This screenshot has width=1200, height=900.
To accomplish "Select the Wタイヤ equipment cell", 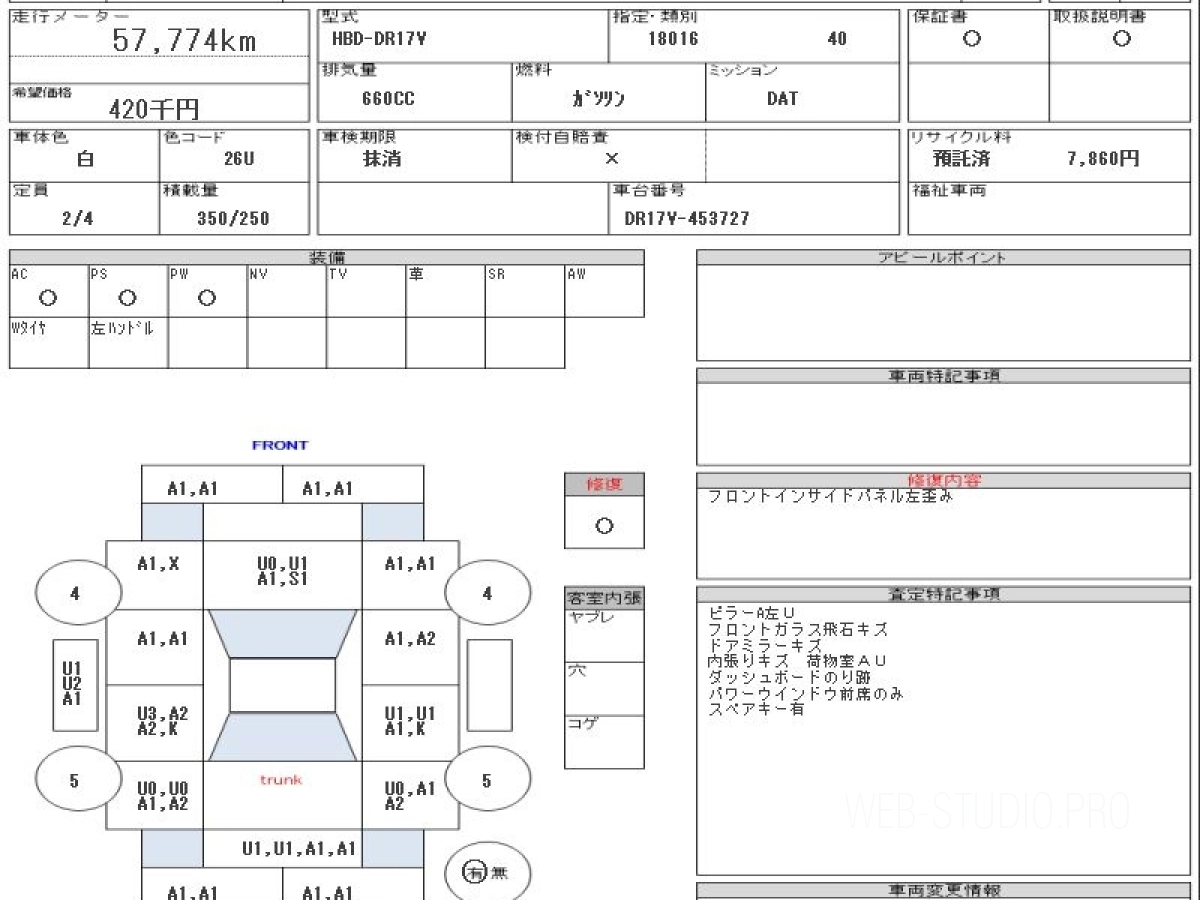I will tap(49, 343).
